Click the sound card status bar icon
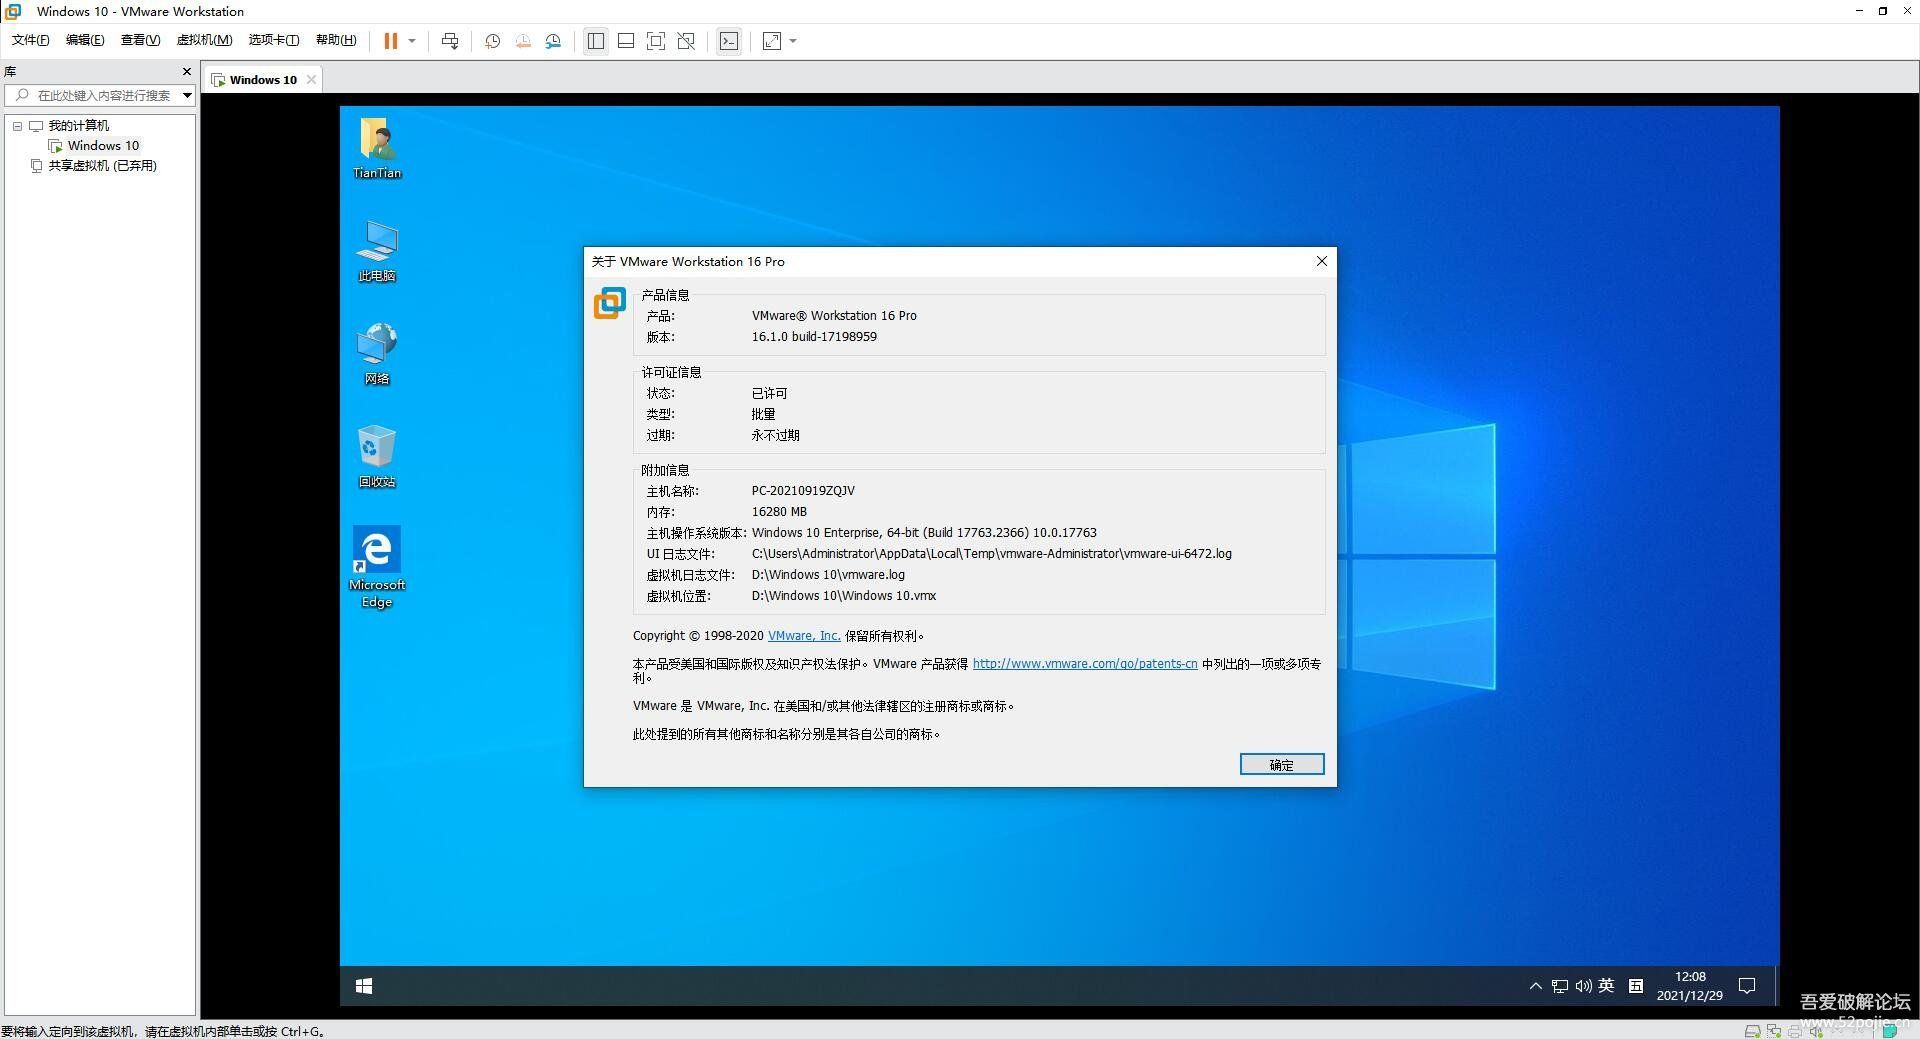Image resolution: width=1920 pixels, height=1039 pixels. click(1816, 1031)
